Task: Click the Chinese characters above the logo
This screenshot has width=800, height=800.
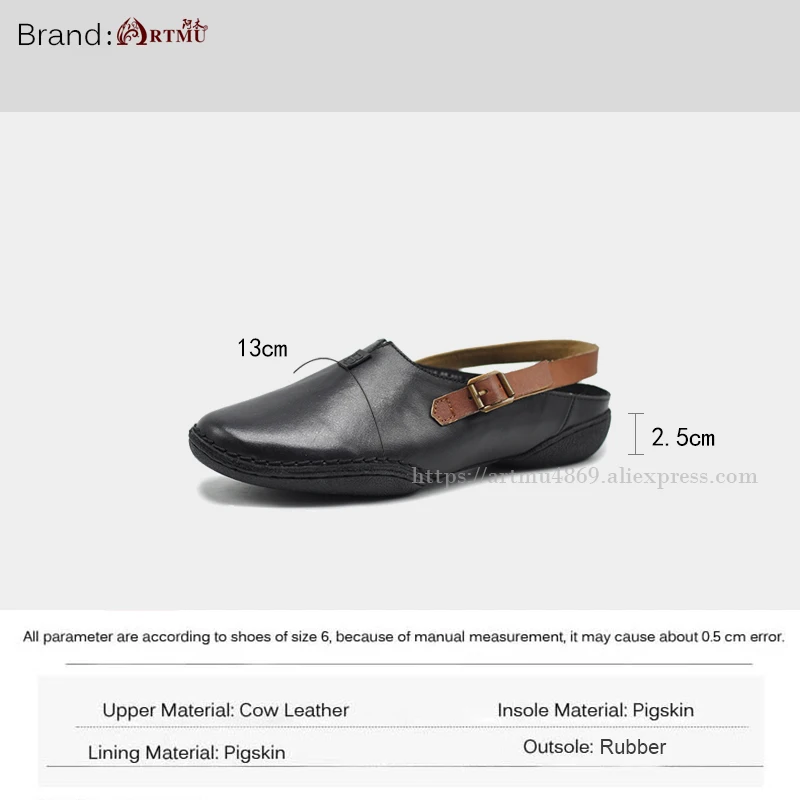Action: (x=194, y=23)
